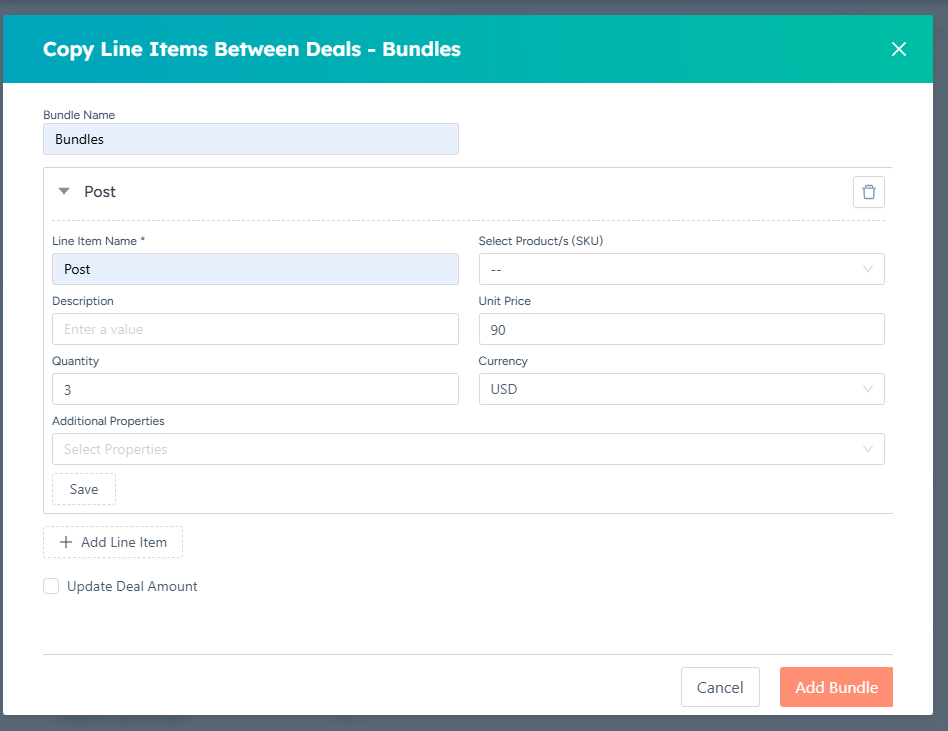Click the Currency label

[503, 361]
